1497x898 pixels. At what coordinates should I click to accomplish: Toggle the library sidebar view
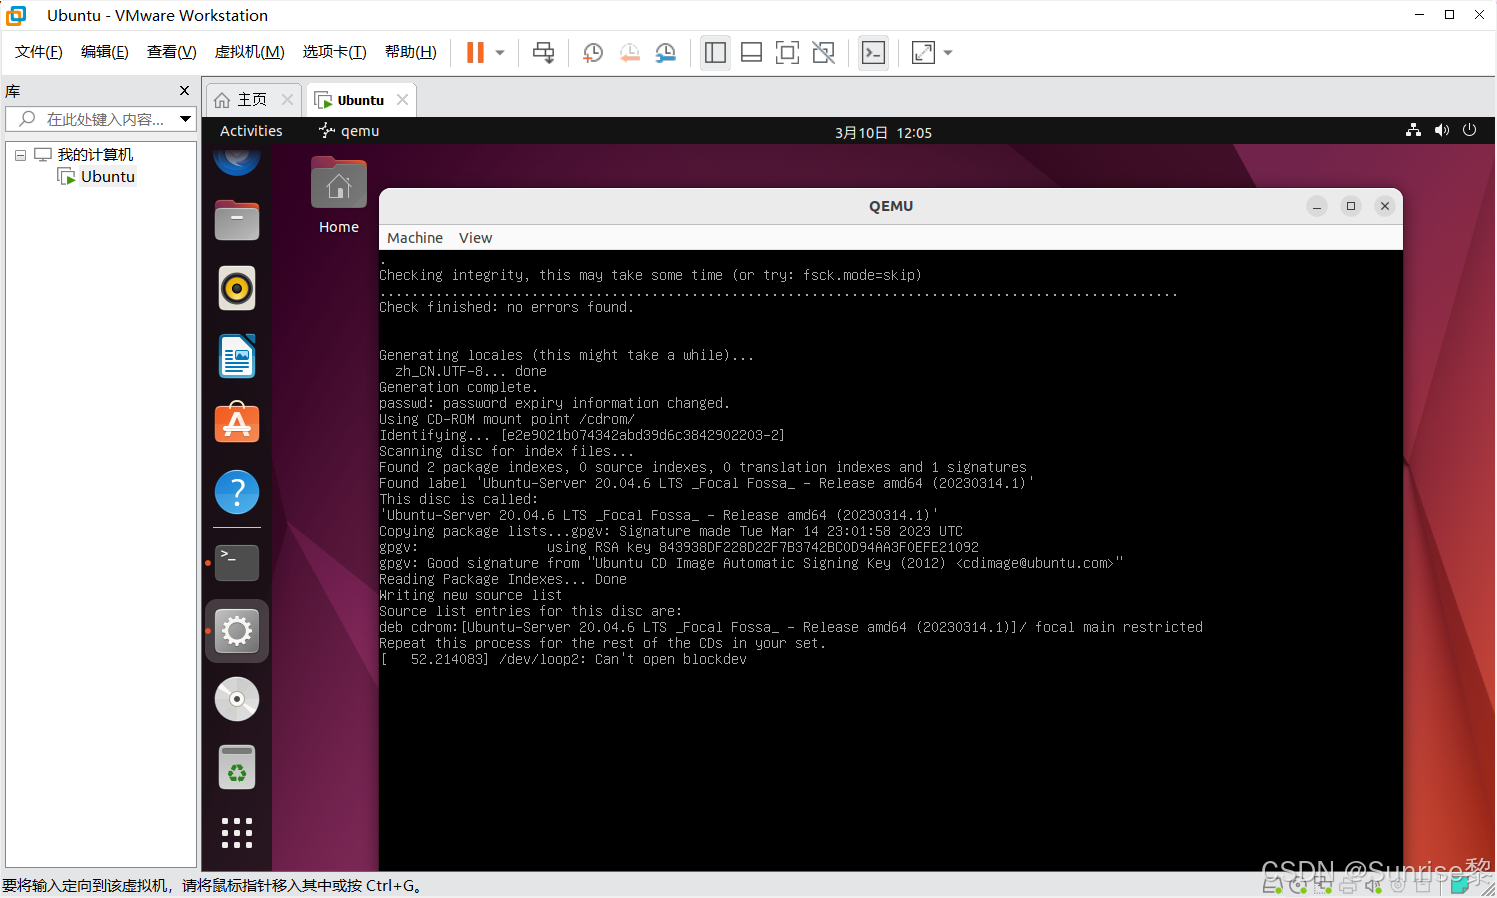pos(715,53)
